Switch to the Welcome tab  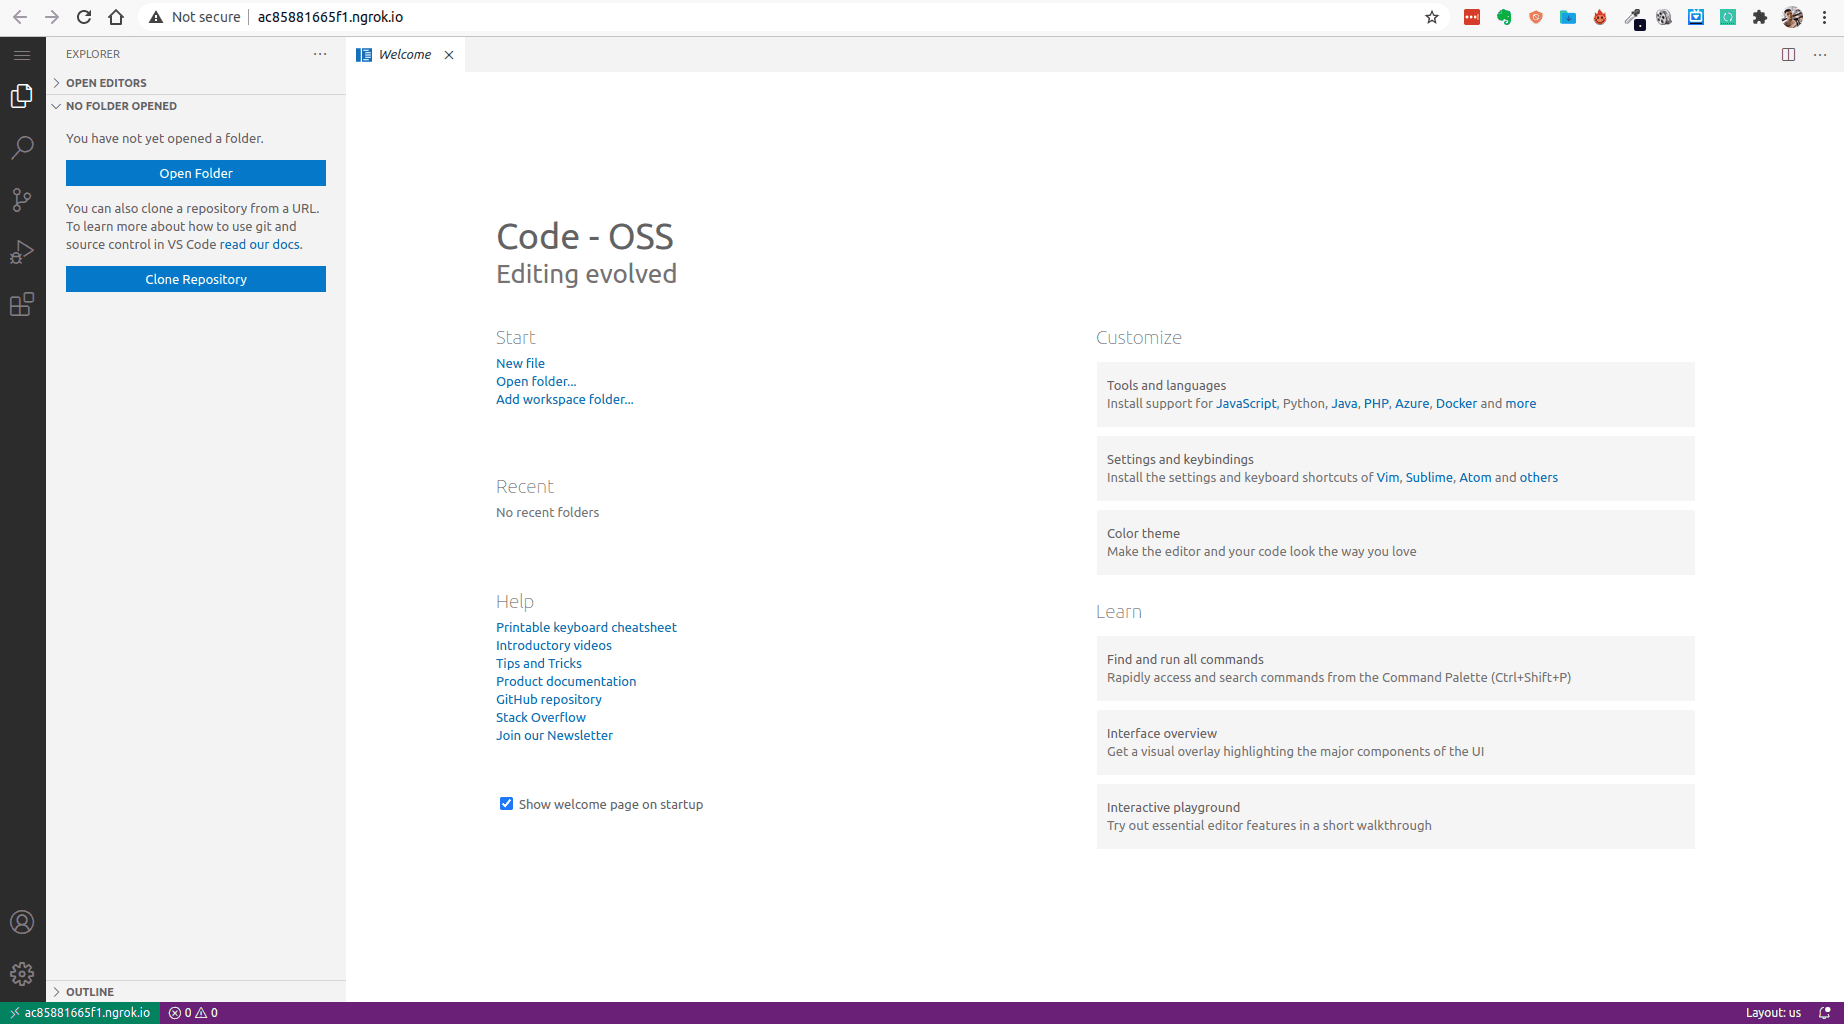click(x=404, y=54)
